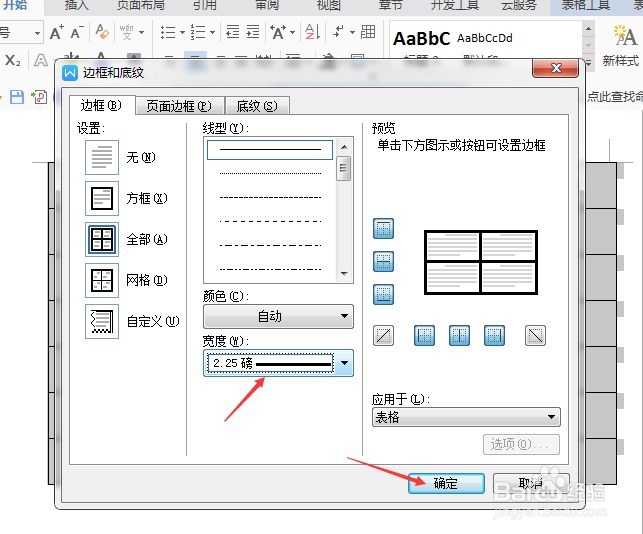Toggle the top border button in preview
This screenshot has width=643, height=534.
383,228
